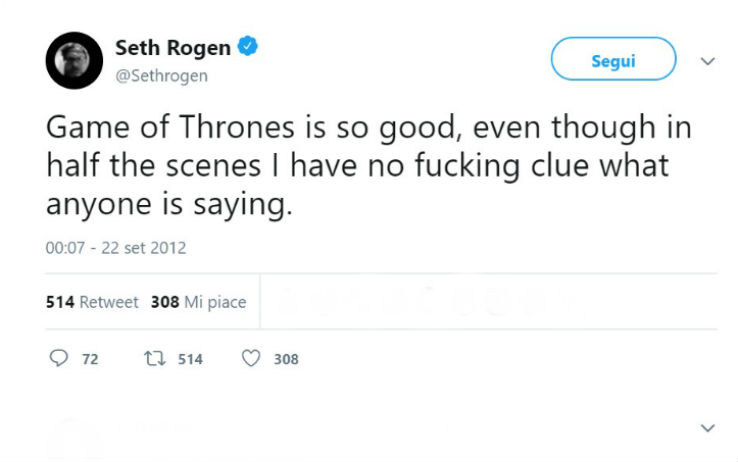Screen dimensions: 738x462
Task: Open the Seth Rogen display name link
Action: [x=173, y=48]
